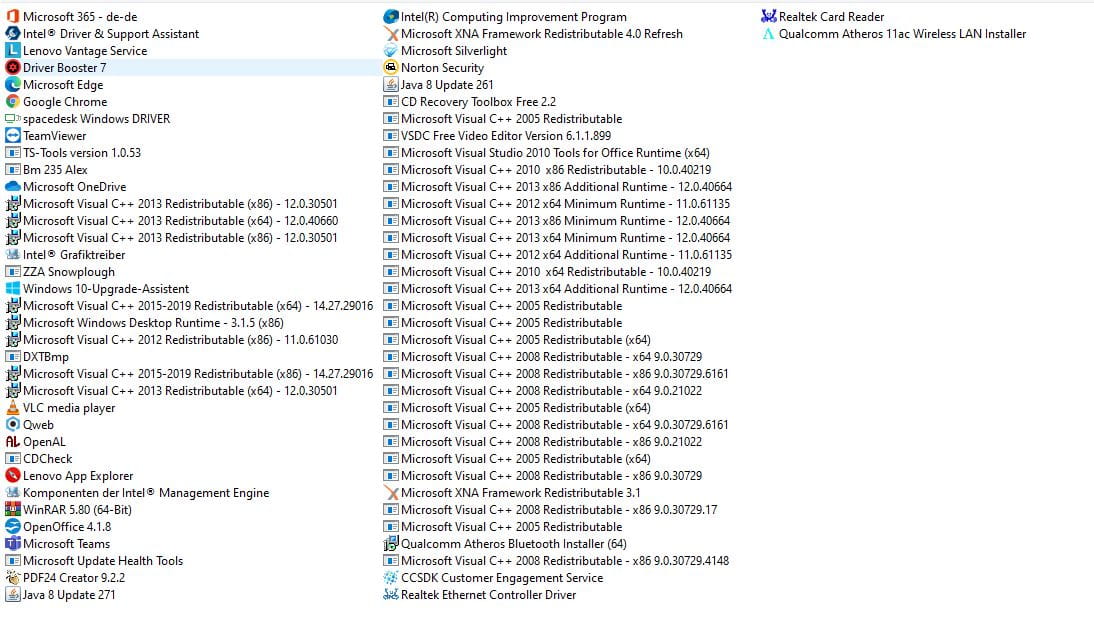The width and height of the screenshot is (1094, 618).
Task: Click the Driver Booster 7 icon
Action: 13,68
